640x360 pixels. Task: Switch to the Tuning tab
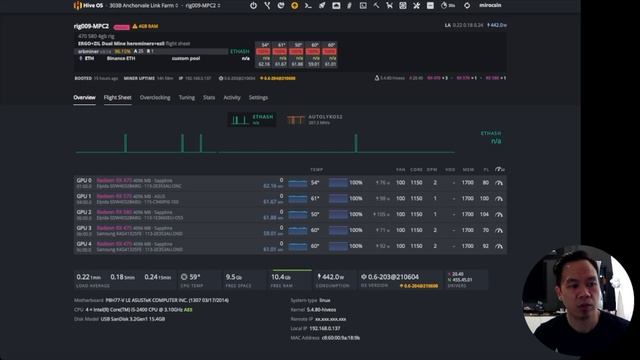click(x=187, y=98)
